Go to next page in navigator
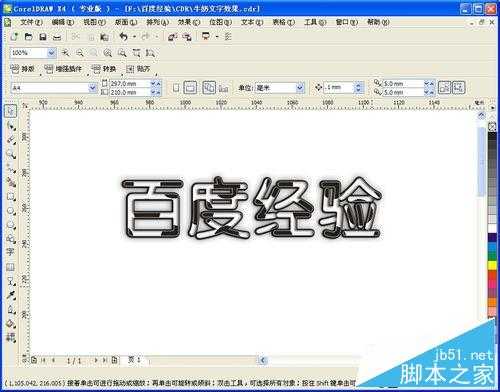 96,360
